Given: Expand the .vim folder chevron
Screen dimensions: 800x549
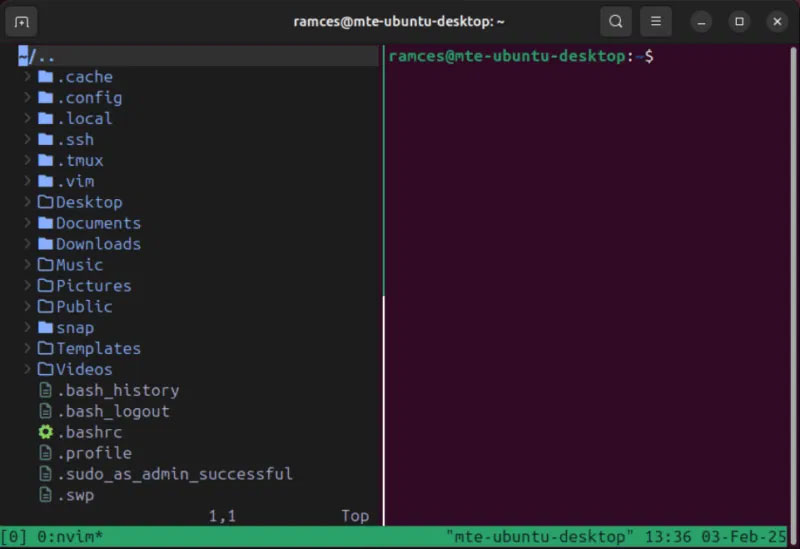Looking at the screenshot, I should (x=28, y=181).
